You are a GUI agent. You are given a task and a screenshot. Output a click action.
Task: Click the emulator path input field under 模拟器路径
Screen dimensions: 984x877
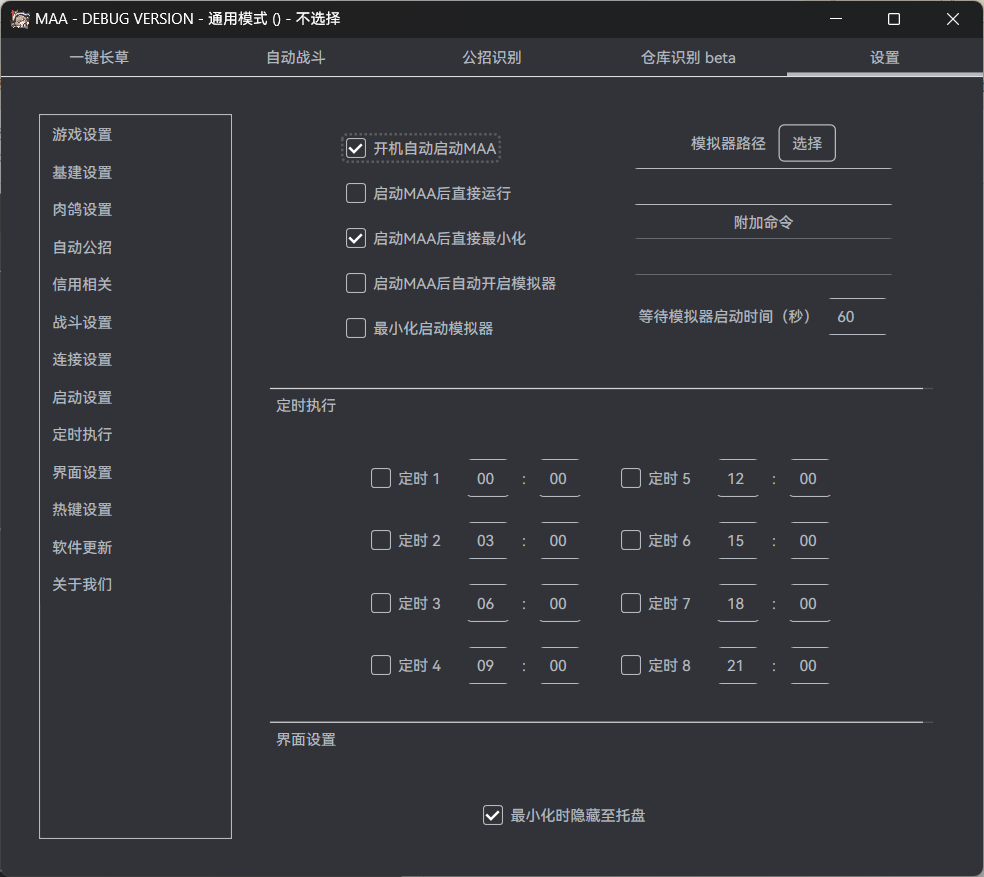coord(763,187)
